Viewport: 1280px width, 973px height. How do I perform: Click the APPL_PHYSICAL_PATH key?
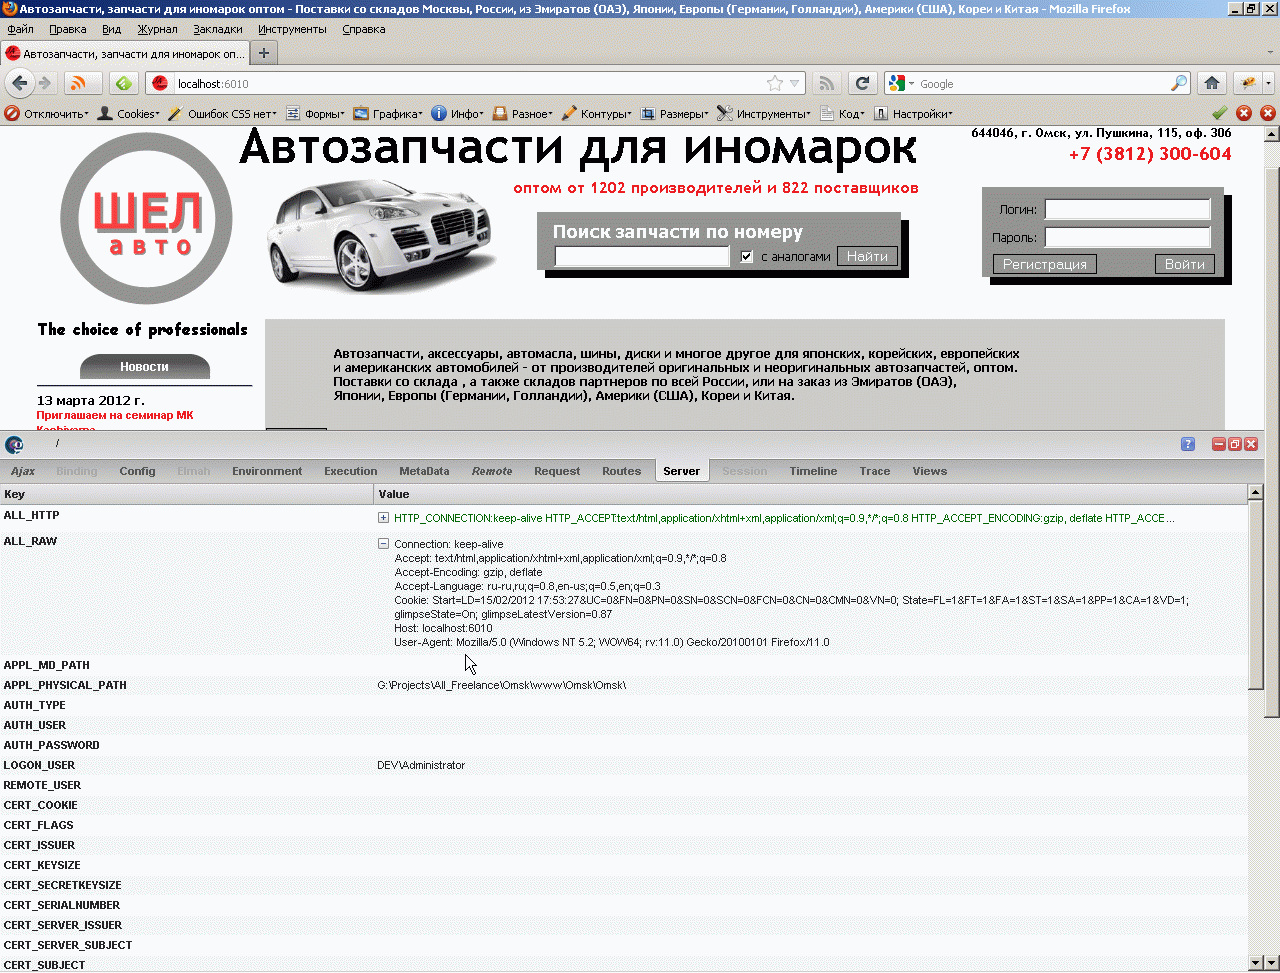click(x=65, y=685)
